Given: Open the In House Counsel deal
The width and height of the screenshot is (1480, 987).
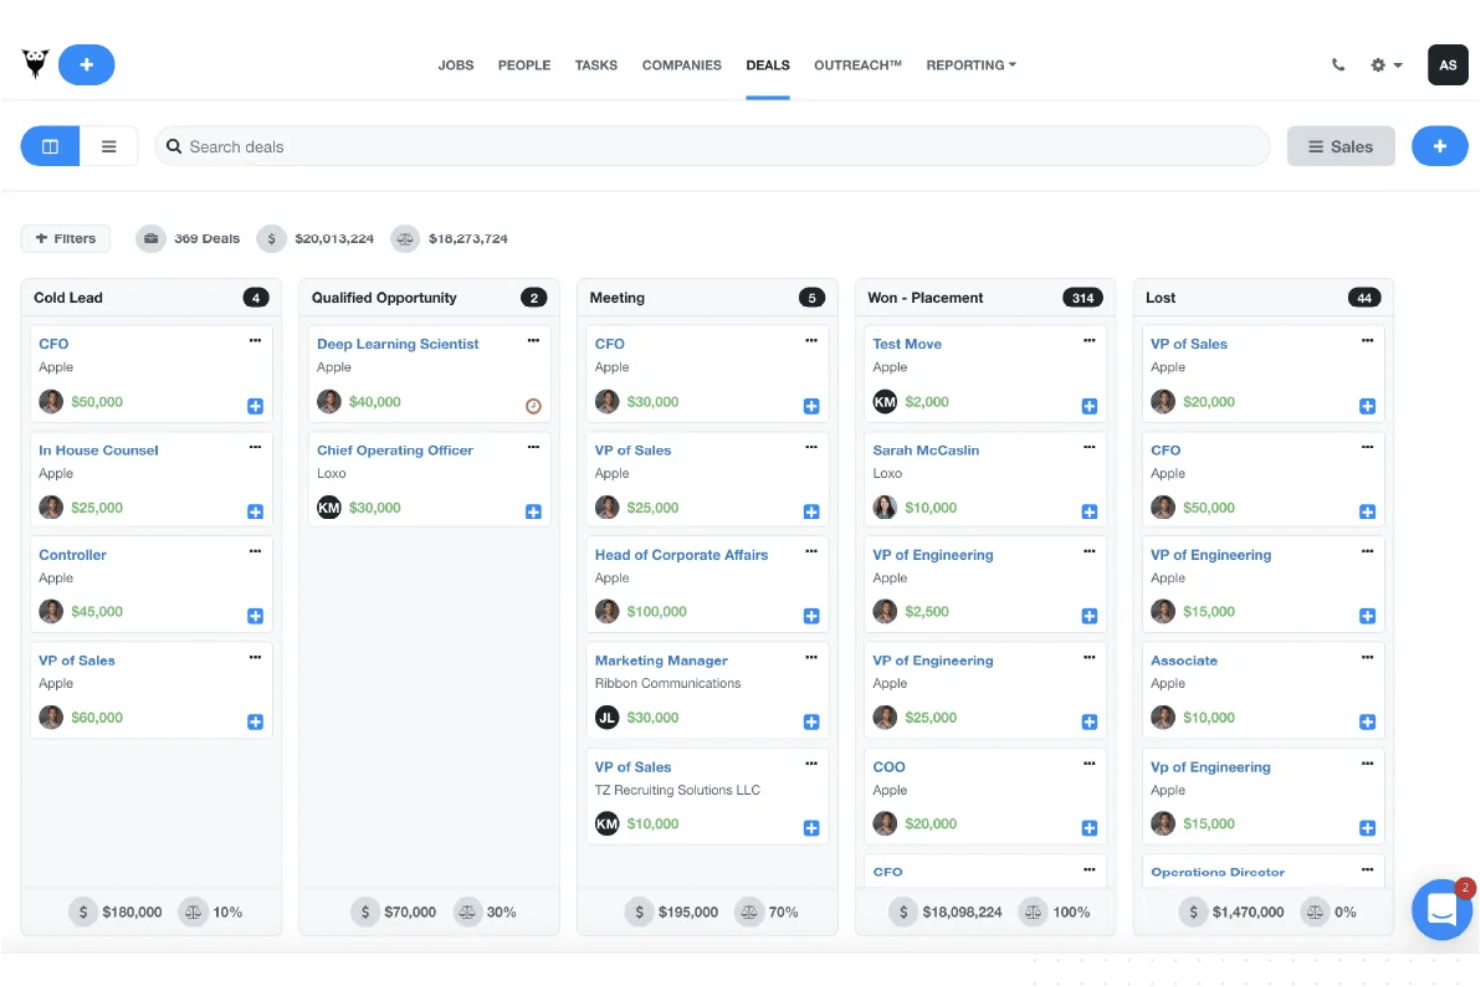Looking at the screenshot, I should (x=98, y=451).
